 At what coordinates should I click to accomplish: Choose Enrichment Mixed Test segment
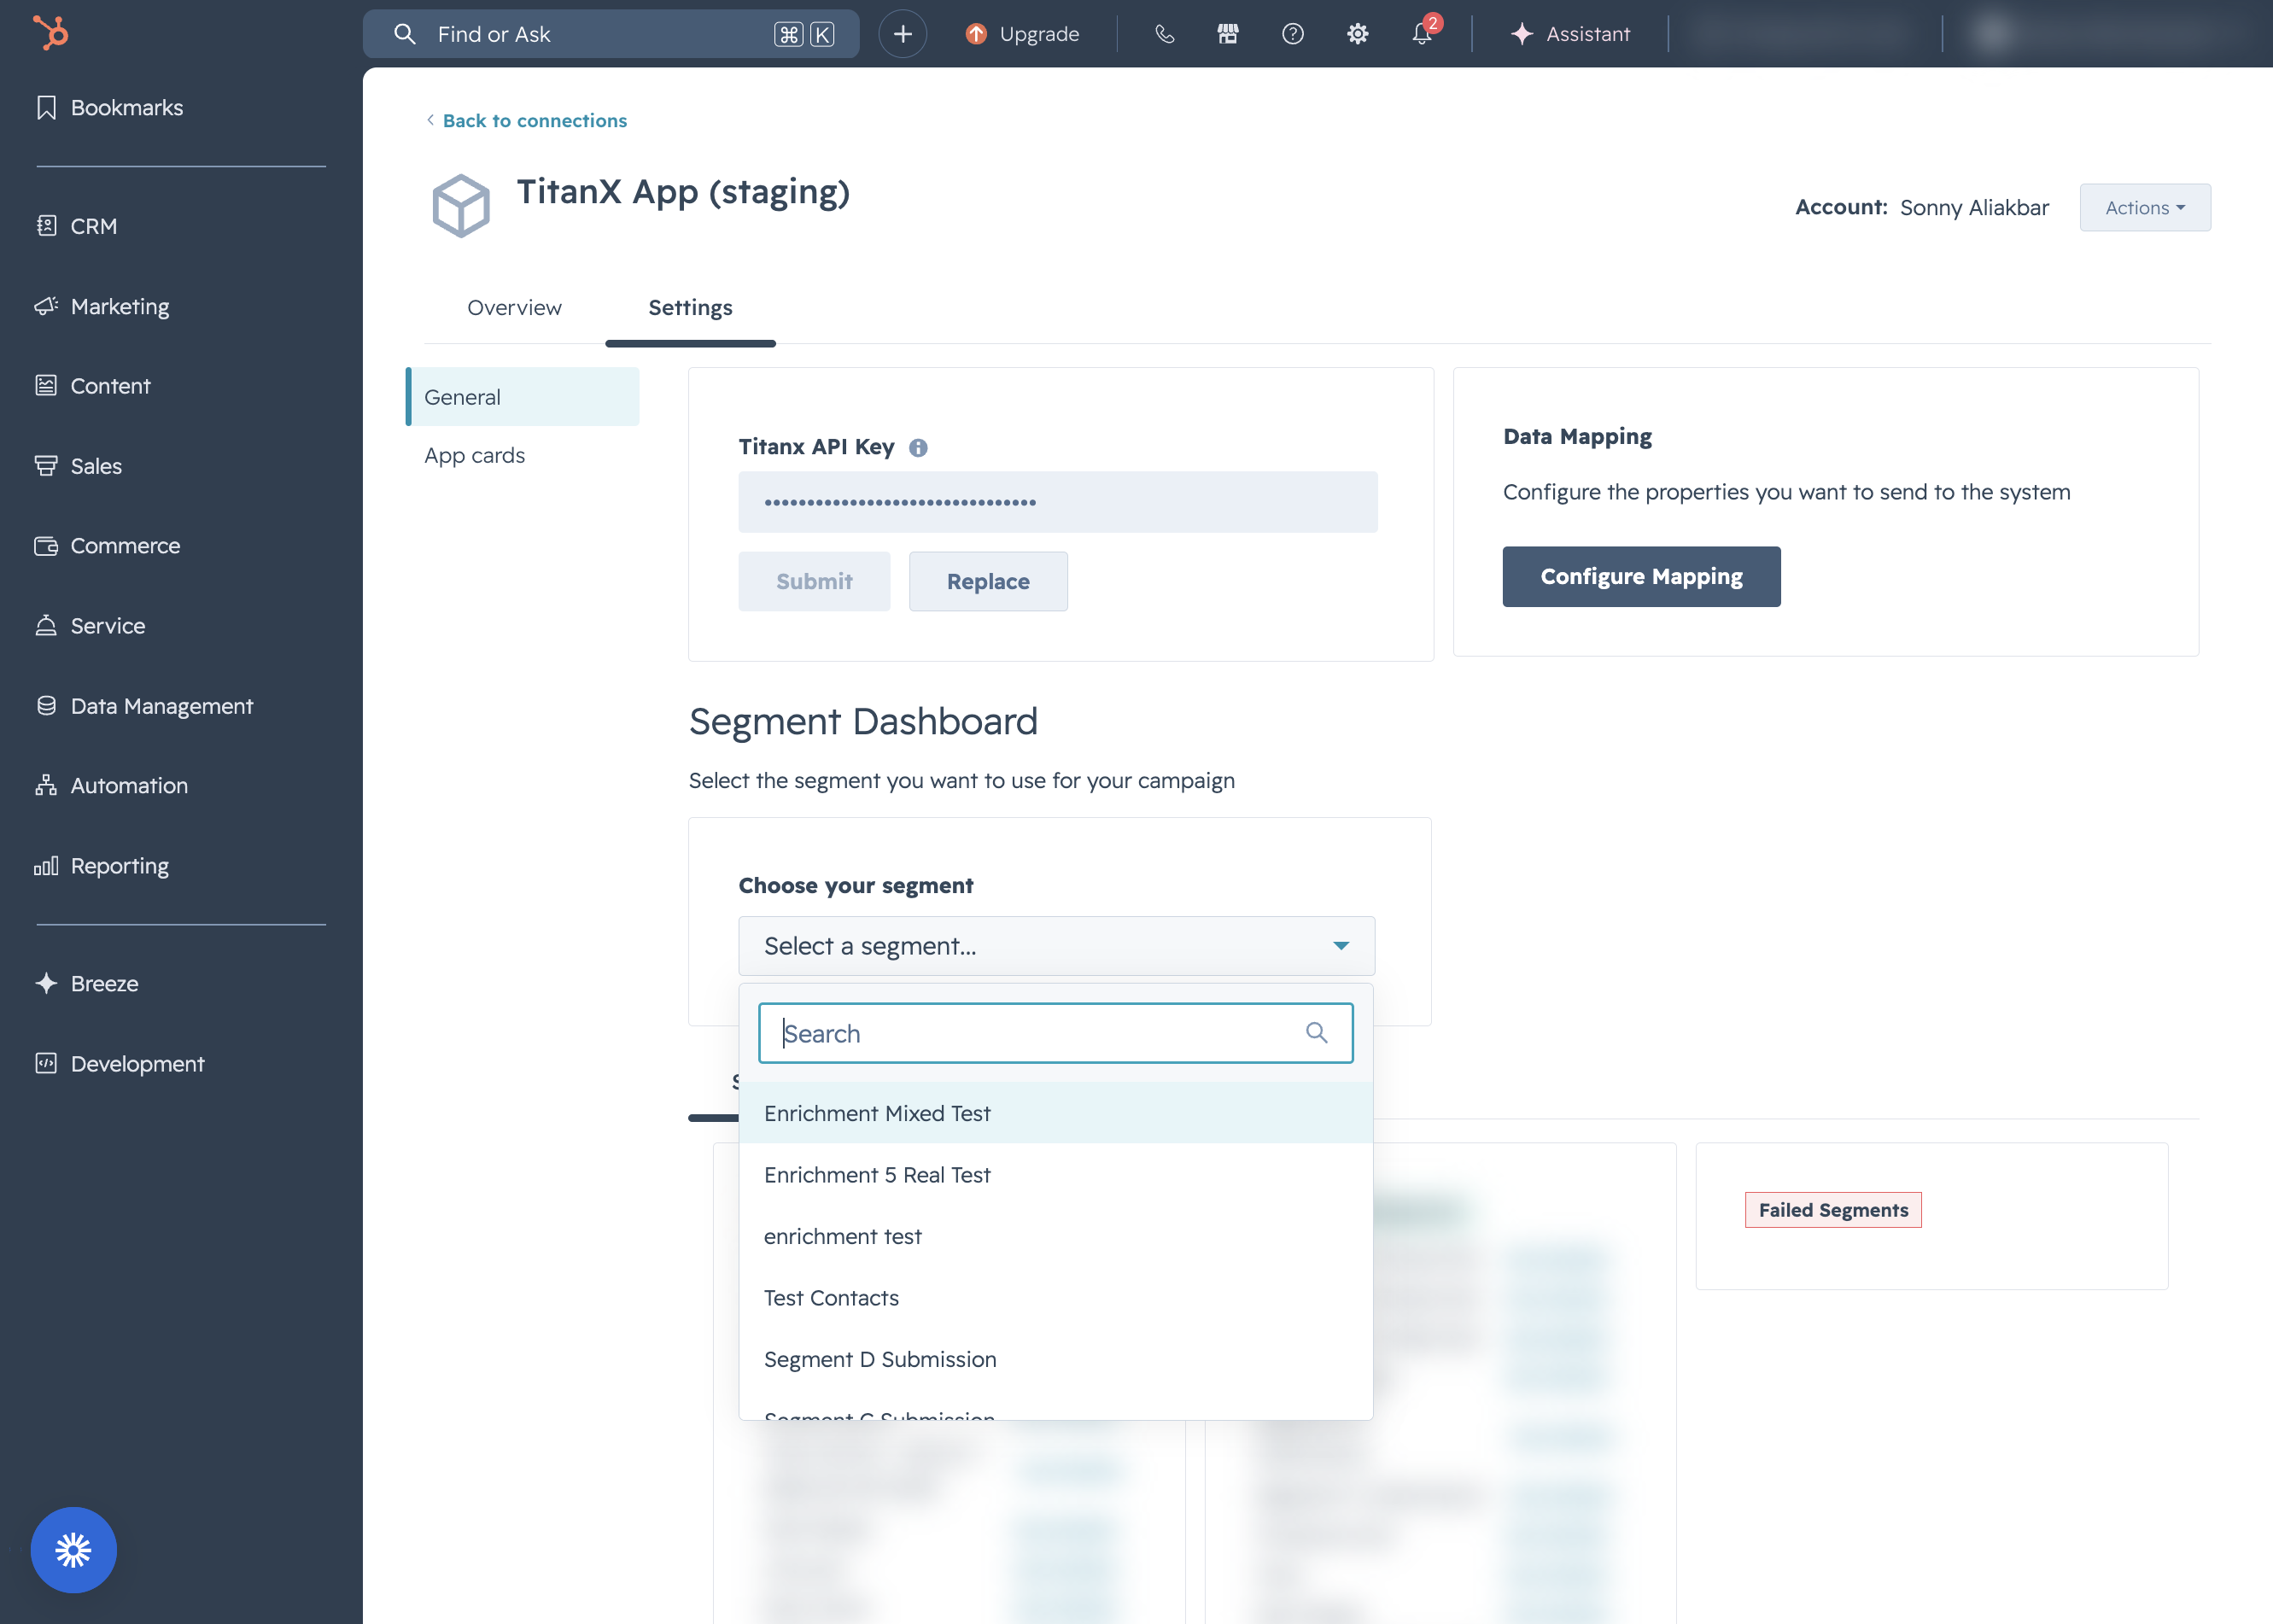click(1056, 1113)
